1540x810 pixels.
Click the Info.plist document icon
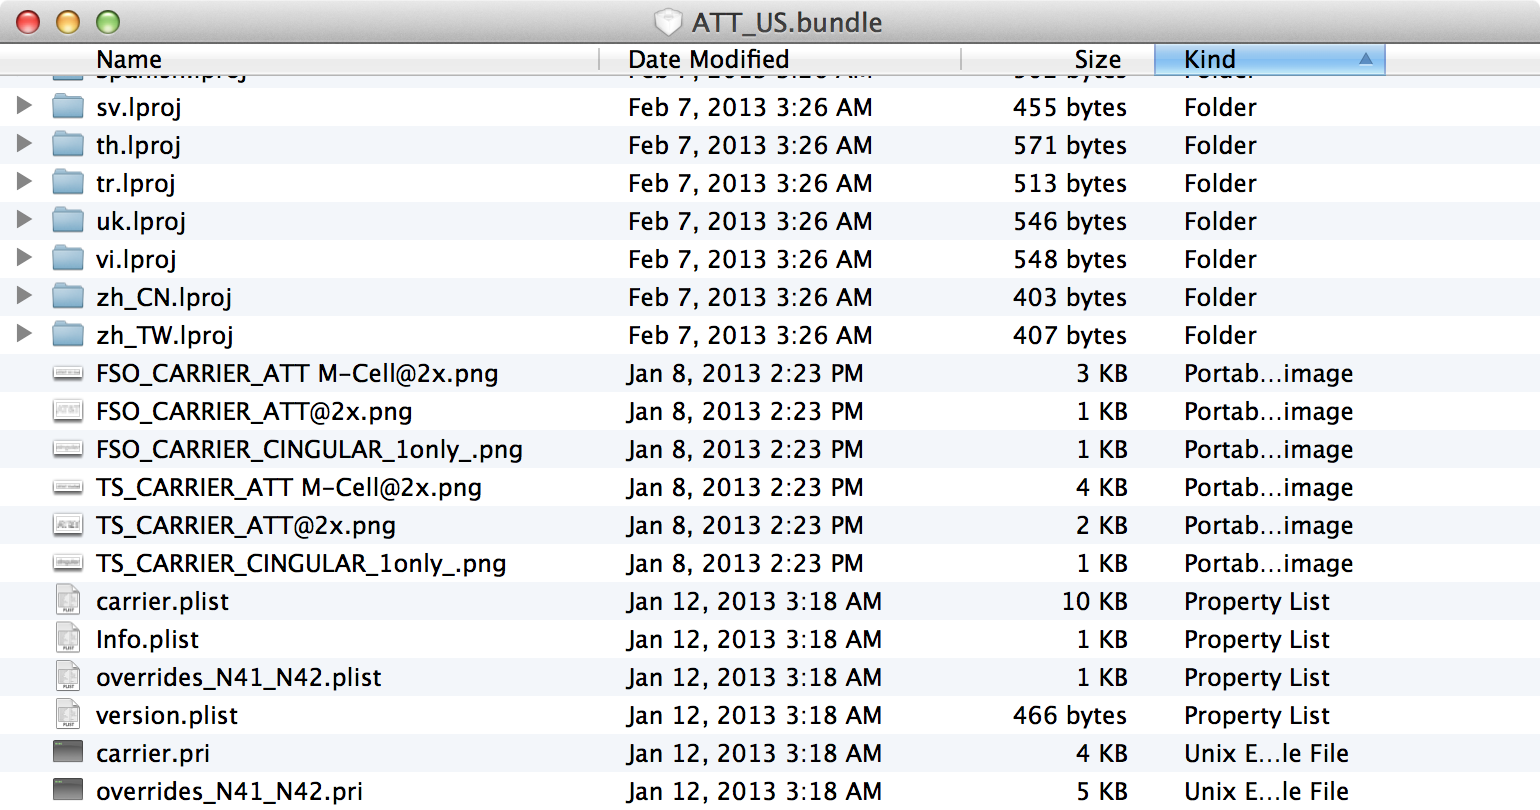tap(68, 638)
